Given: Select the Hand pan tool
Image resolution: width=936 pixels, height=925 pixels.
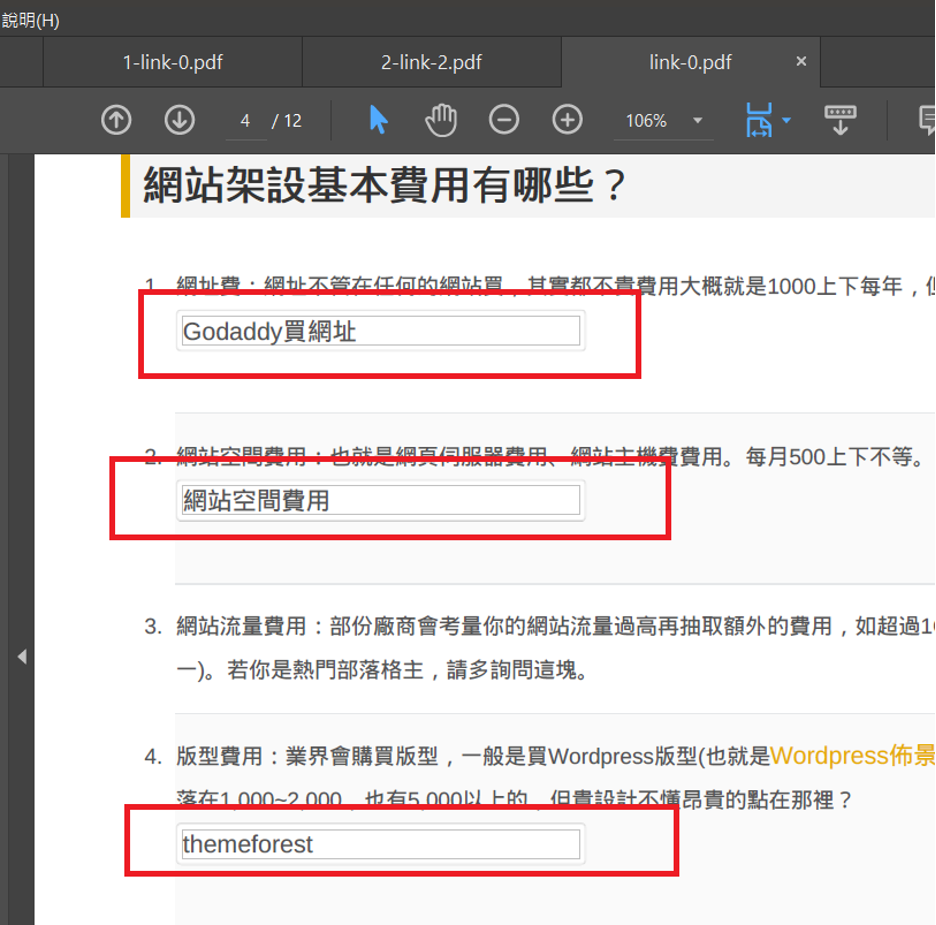Looking at the screenshot, I should pos(440,120).
